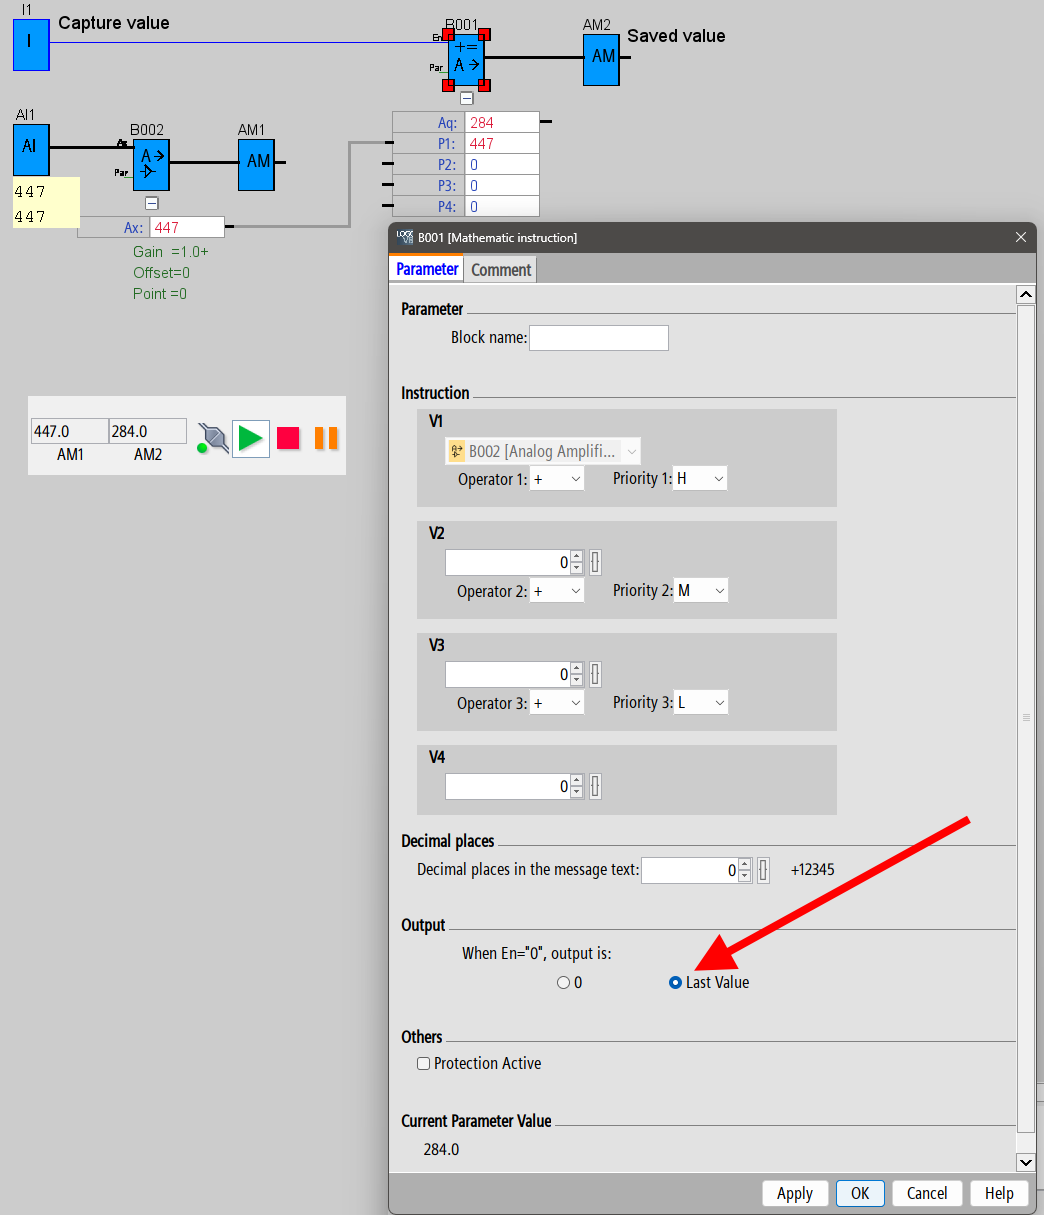Click the Capture value label
The width and height of the screenshot is (1044, 1215).
(114, 23)
